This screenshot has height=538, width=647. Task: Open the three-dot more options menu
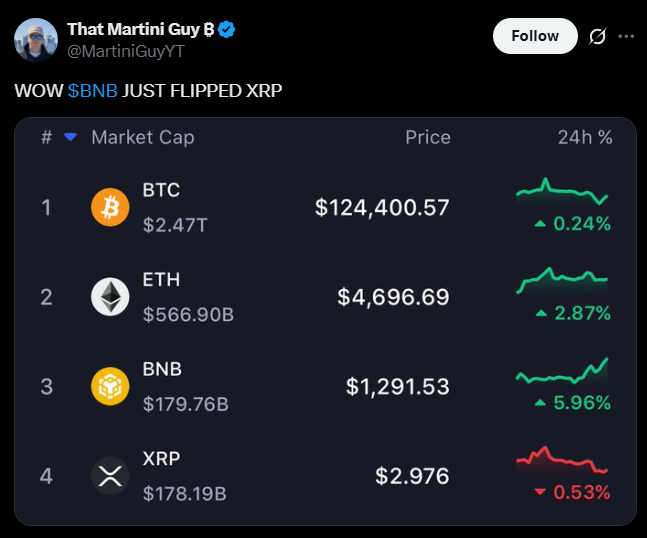[x=627, y=36]
